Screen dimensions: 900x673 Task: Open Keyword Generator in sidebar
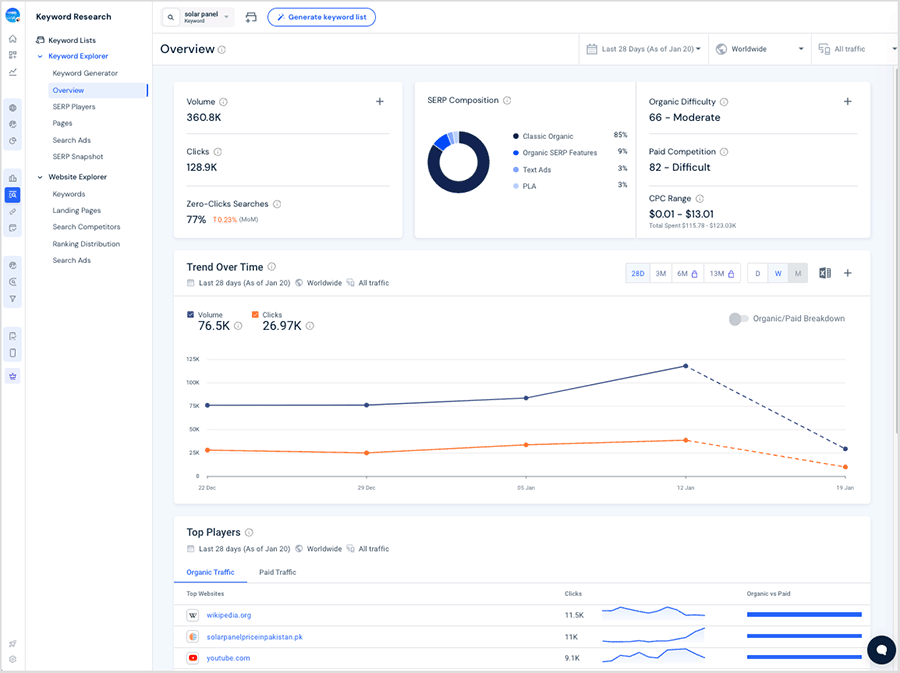click(x=85, y=73)
